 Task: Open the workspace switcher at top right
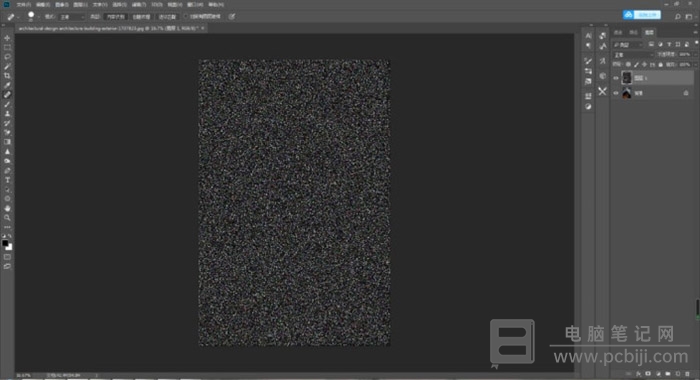[689, 17]
